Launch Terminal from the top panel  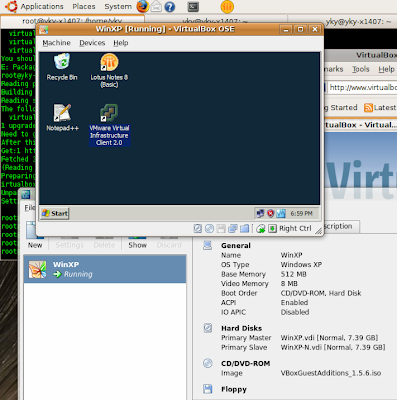193,7
